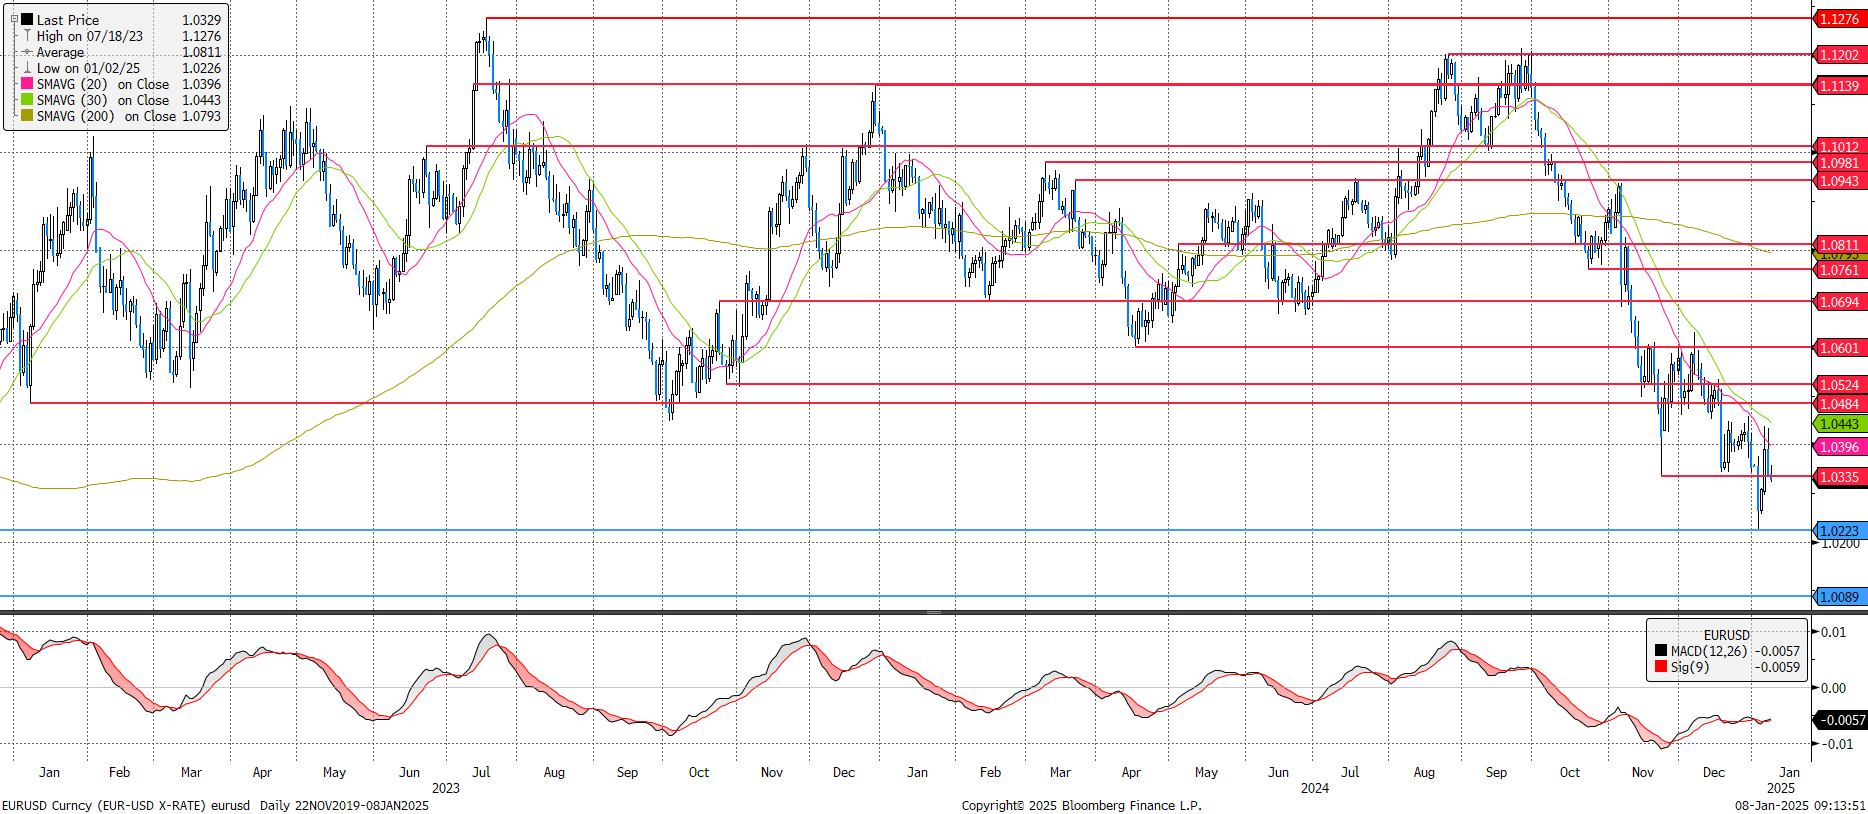Click the 0.00 MACD axis label
Image resolution: width=1868 pixels, height=814 pixels.
(x=1834, y=688)
